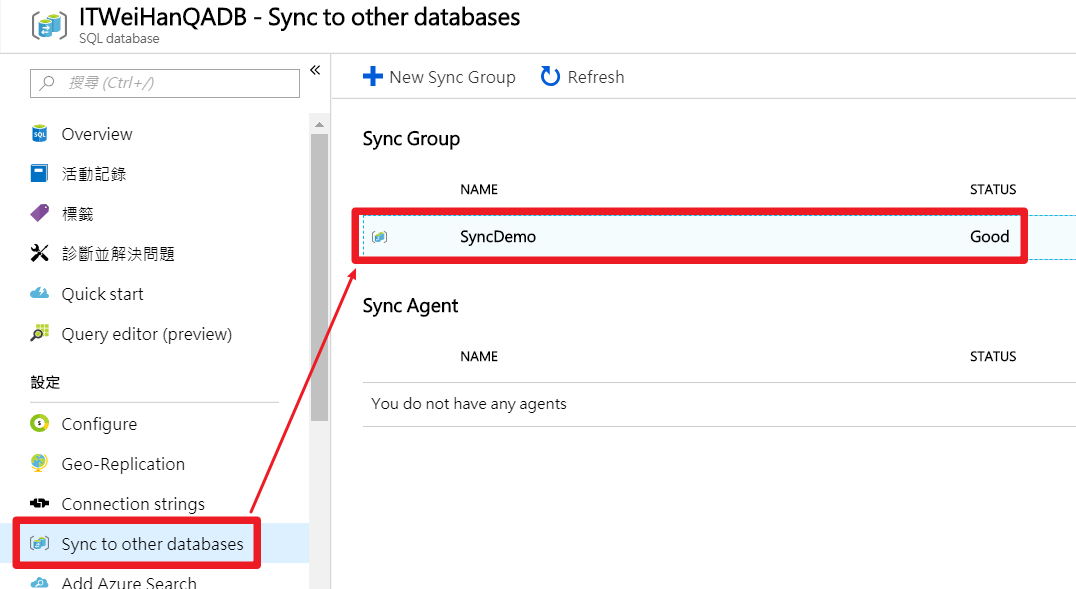Select Sync to other databases

(x=152, y=544)
